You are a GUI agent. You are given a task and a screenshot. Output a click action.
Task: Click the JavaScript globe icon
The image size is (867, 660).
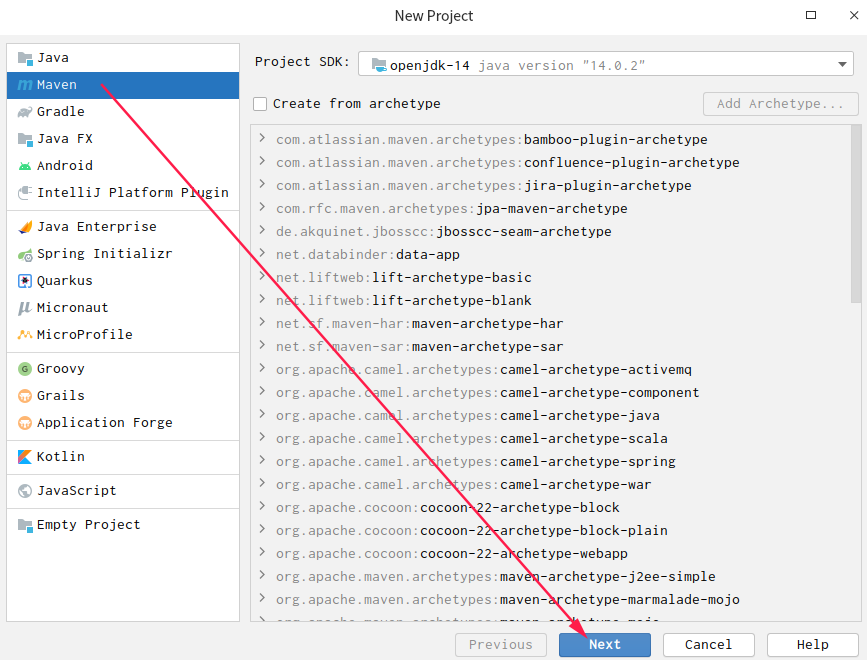pyautogui.click(x=25, y=491)
